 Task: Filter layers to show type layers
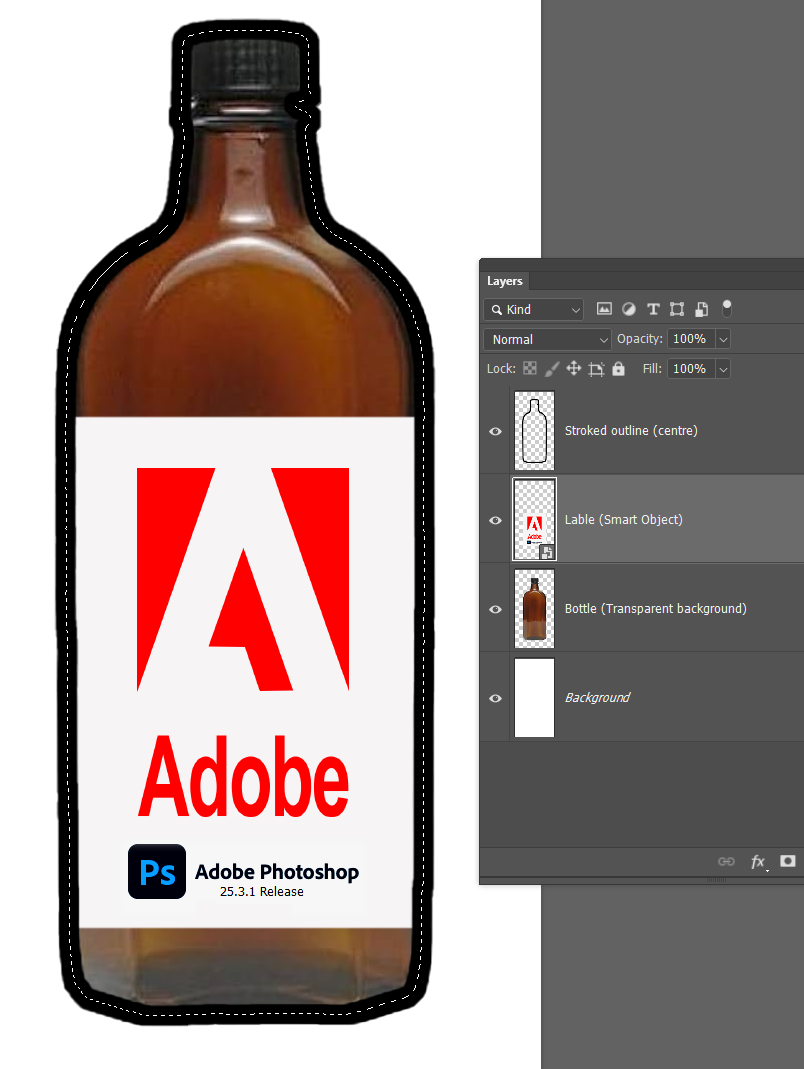[x=653, y=308]
